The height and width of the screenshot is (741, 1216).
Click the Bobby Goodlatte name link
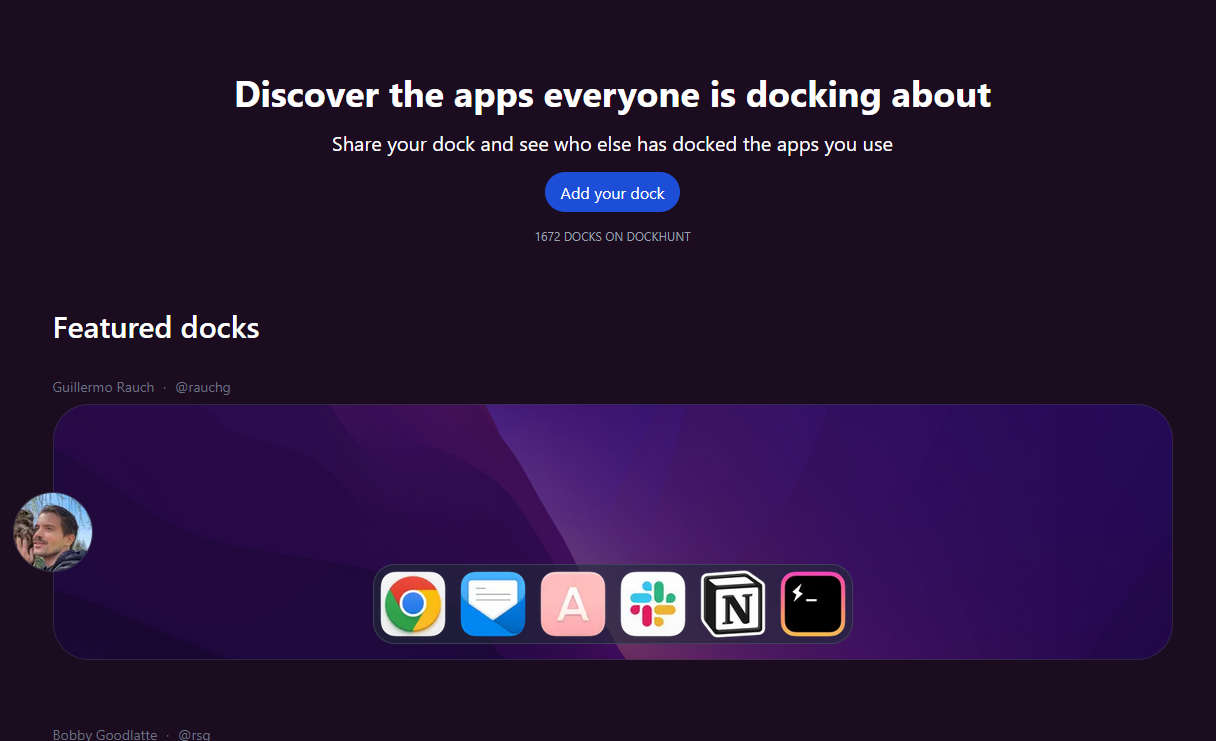click(105, 735)
